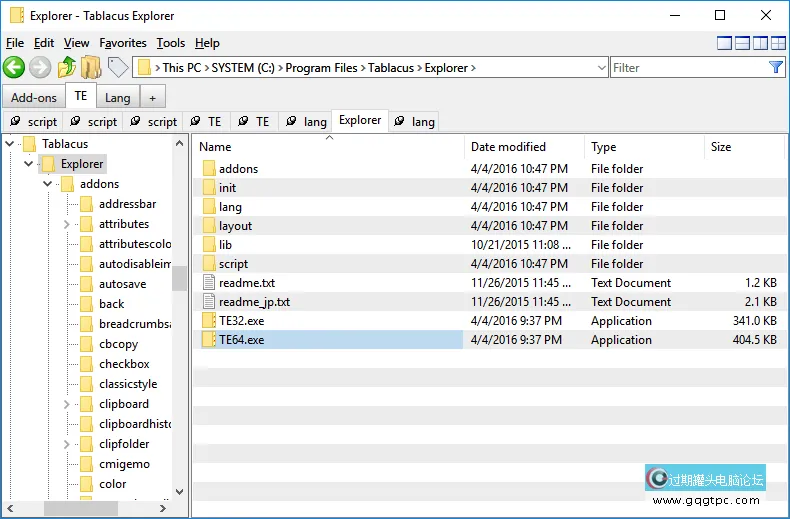Screen dimensions: 790x519
Task: Open the address bar dropdown arrow
Action: 601,68
